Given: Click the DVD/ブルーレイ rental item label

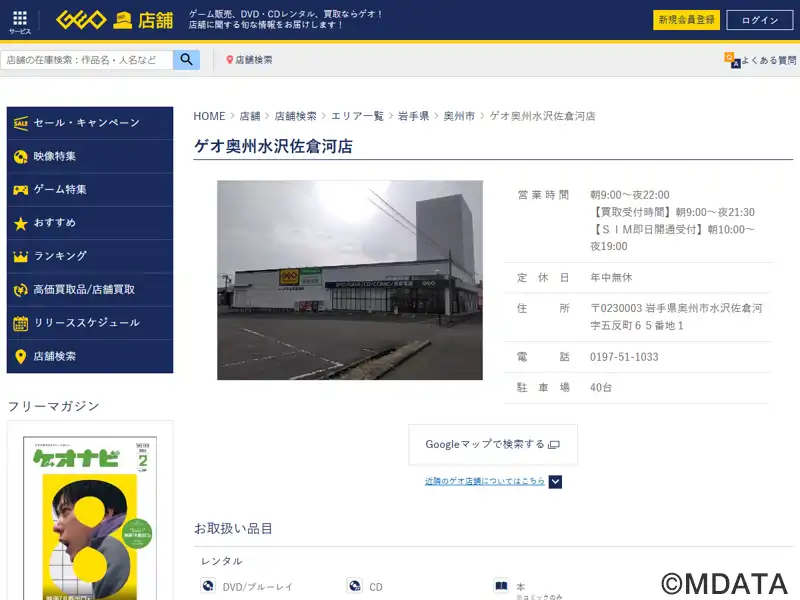Looking at the screenshot, I should pos(258,587).
